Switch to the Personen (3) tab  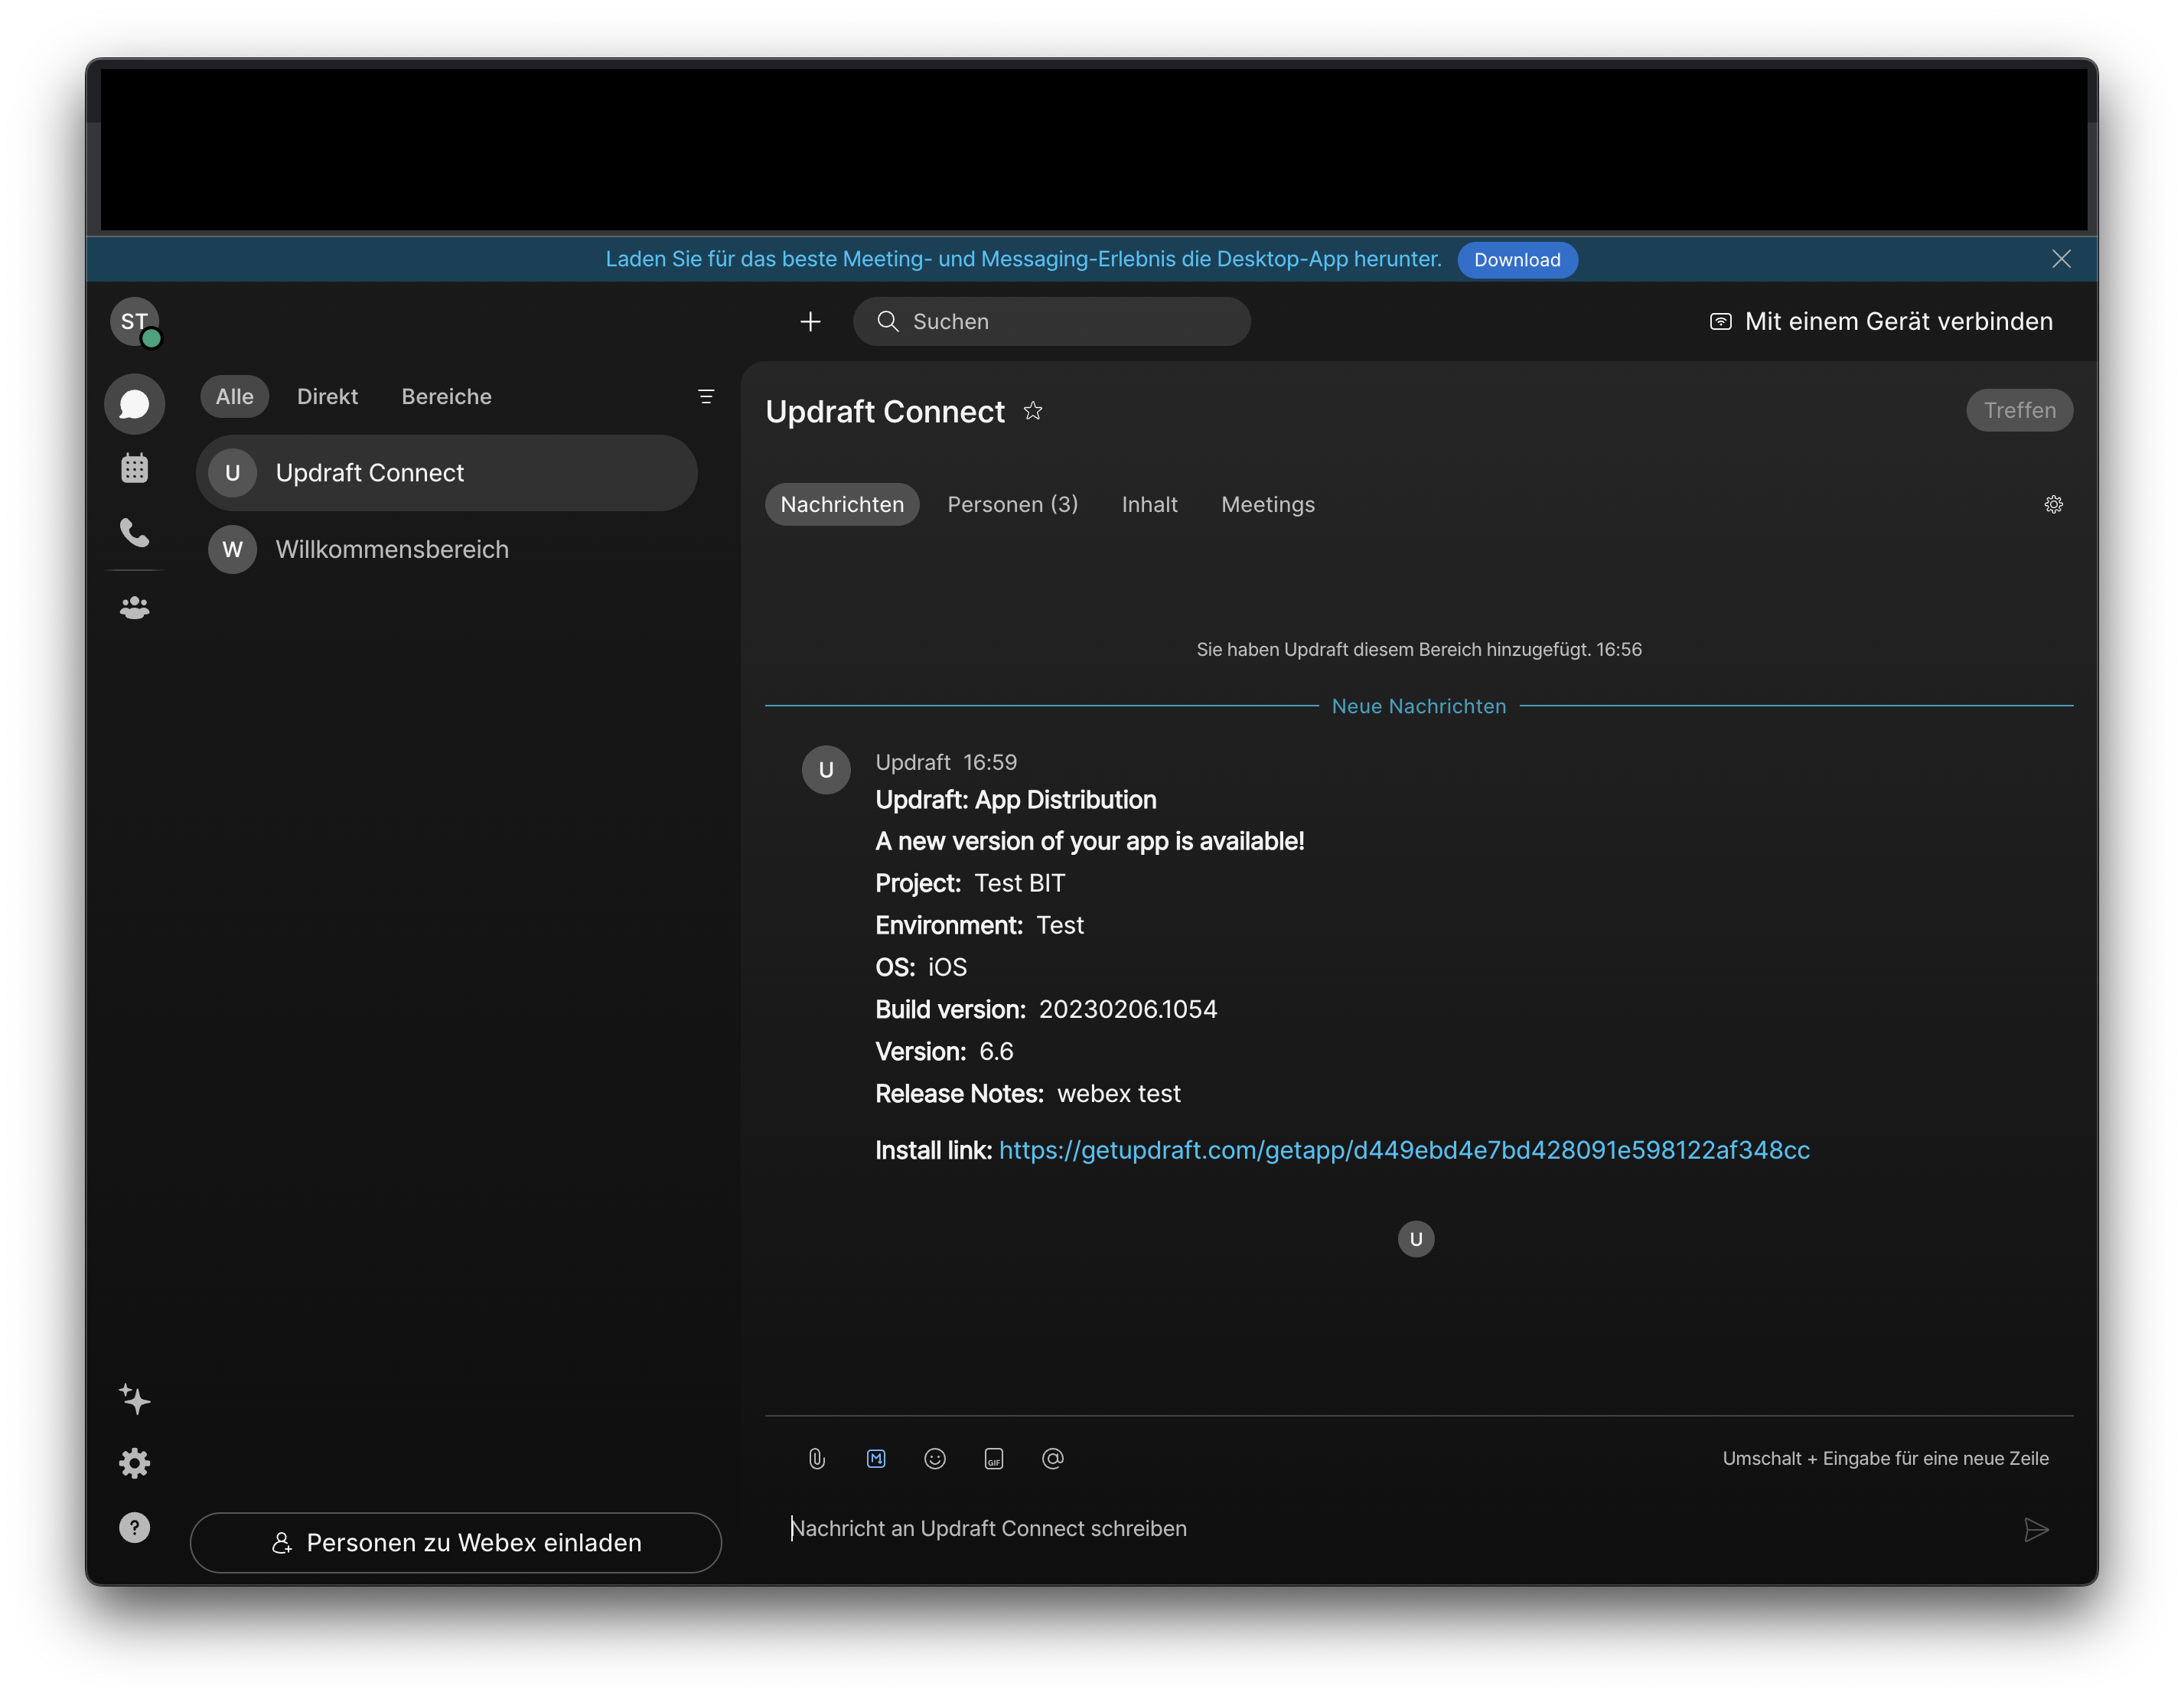pyautogui.click(x=1012, y=504)
